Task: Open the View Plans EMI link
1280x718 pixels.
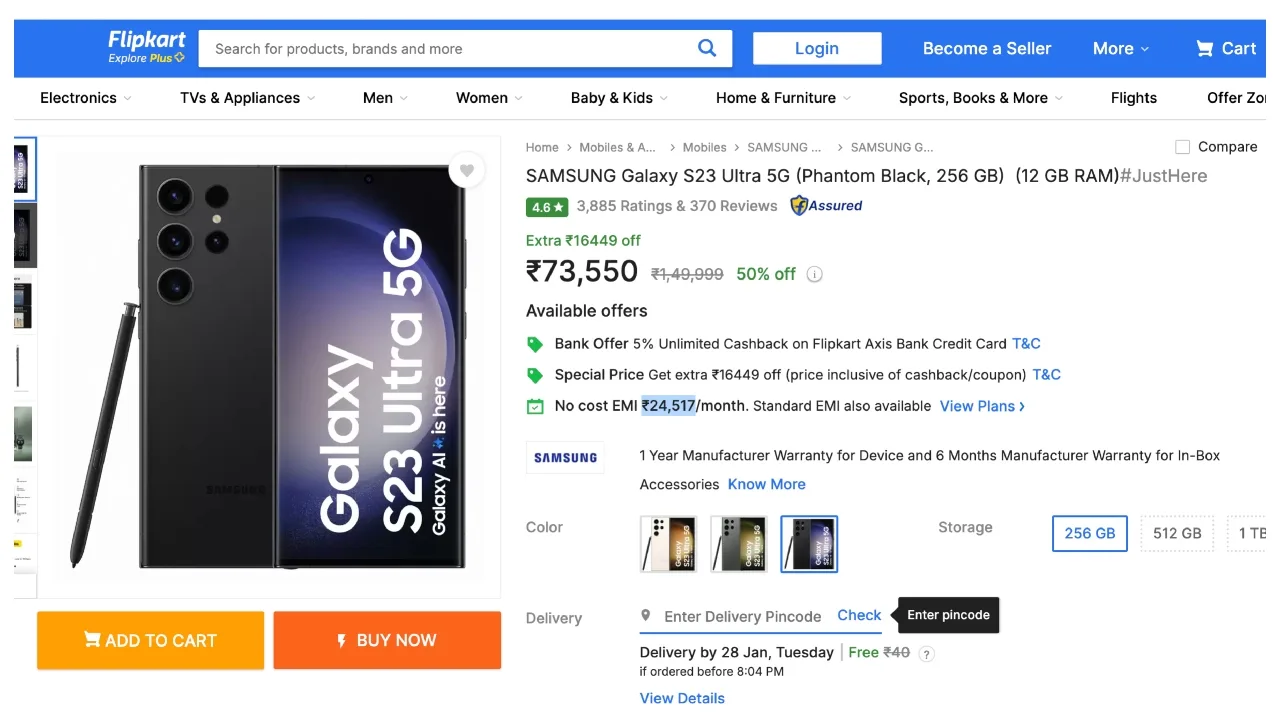Action: 982,406
